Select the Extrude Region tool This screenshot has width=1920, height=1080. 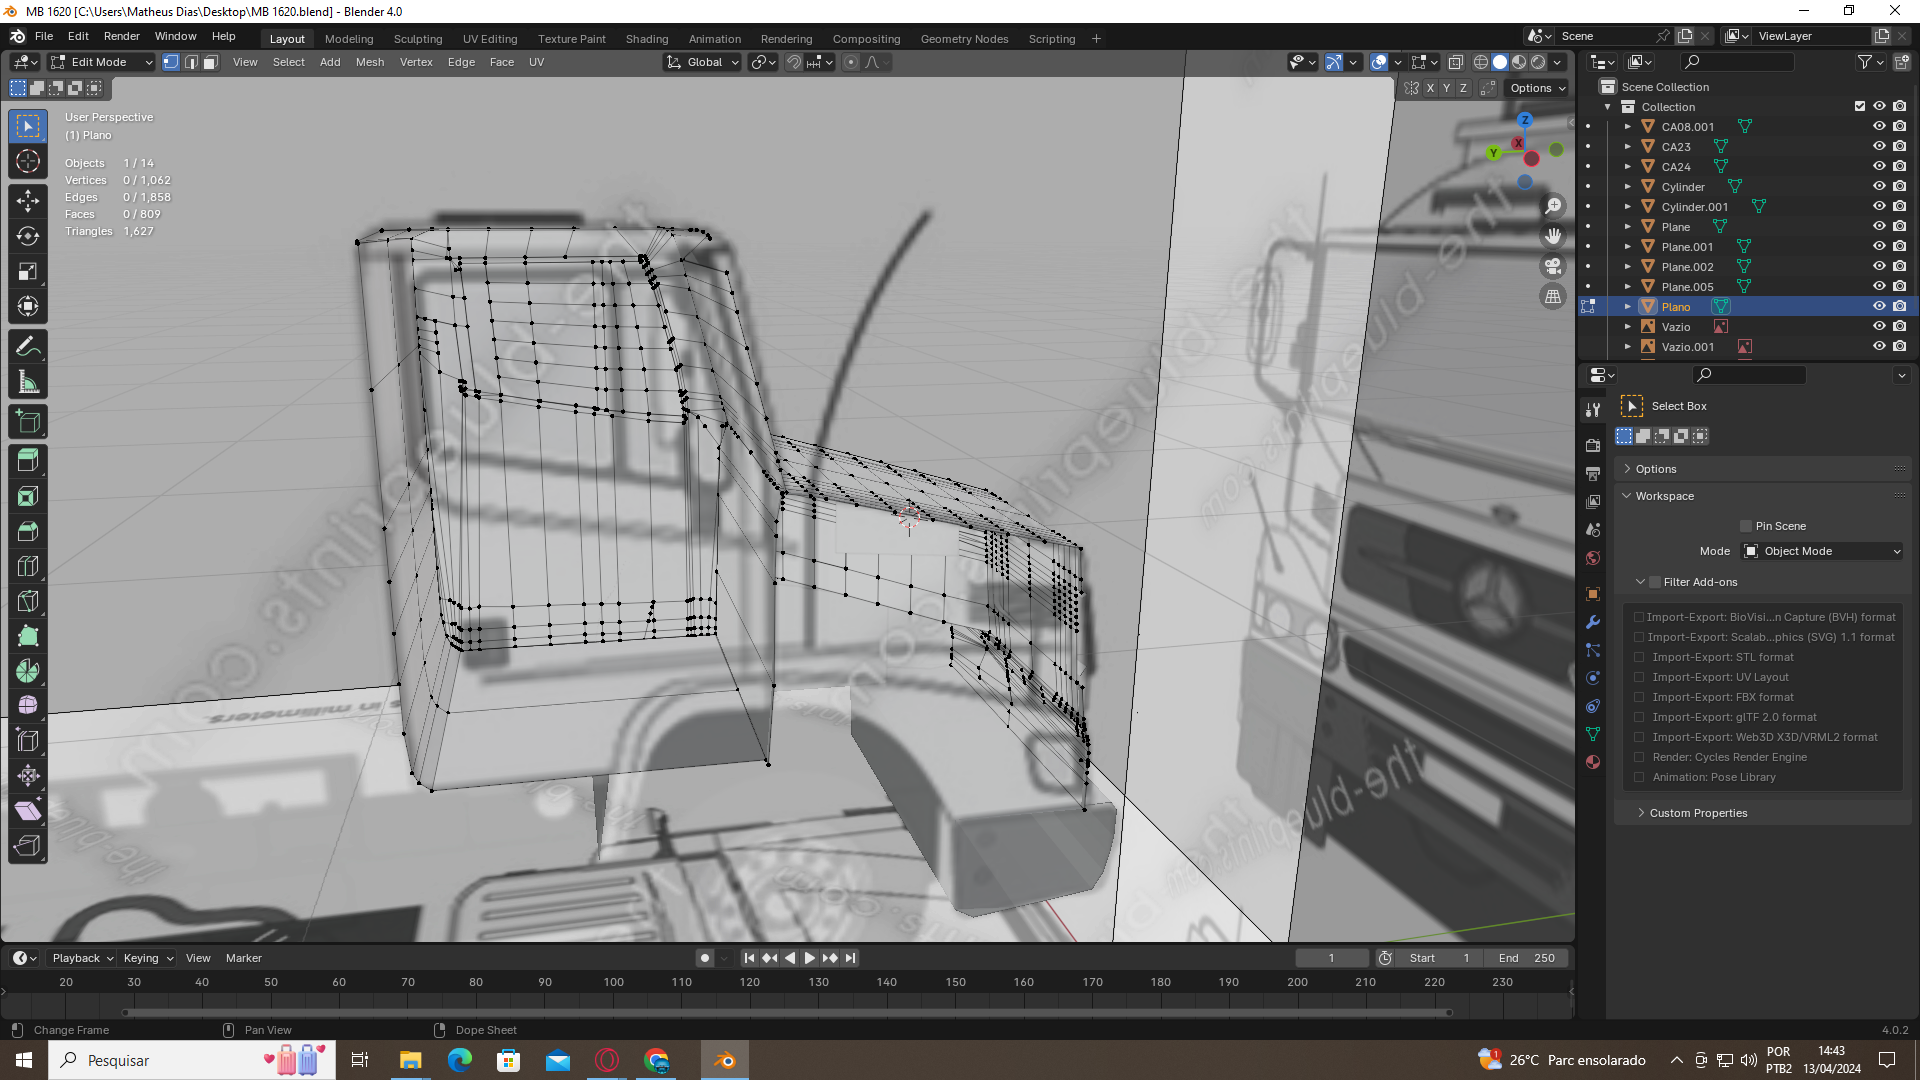pos(28,460)
